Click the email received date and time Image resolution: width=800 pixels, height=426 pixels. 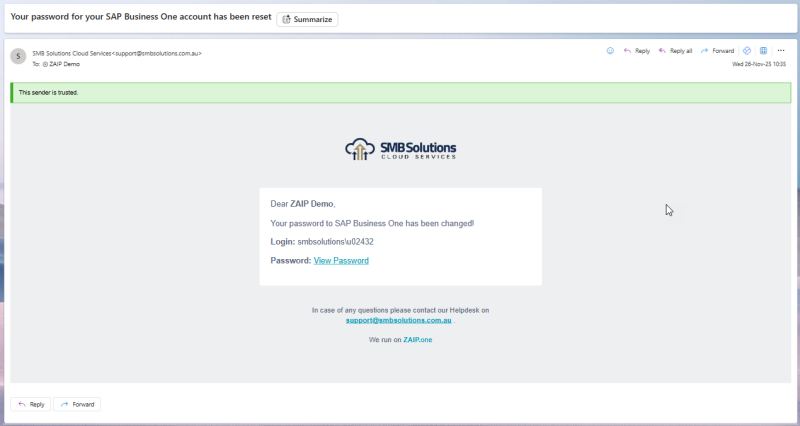click(760, 63)
